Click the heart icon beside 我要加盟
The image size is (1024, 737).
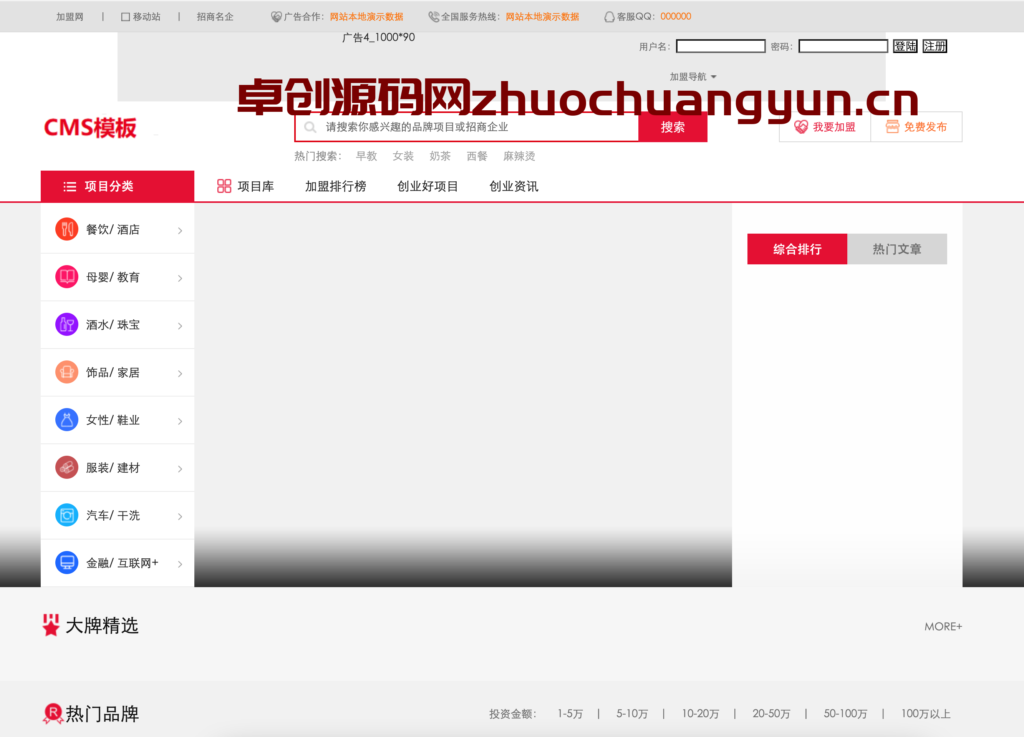pos(801,127)
